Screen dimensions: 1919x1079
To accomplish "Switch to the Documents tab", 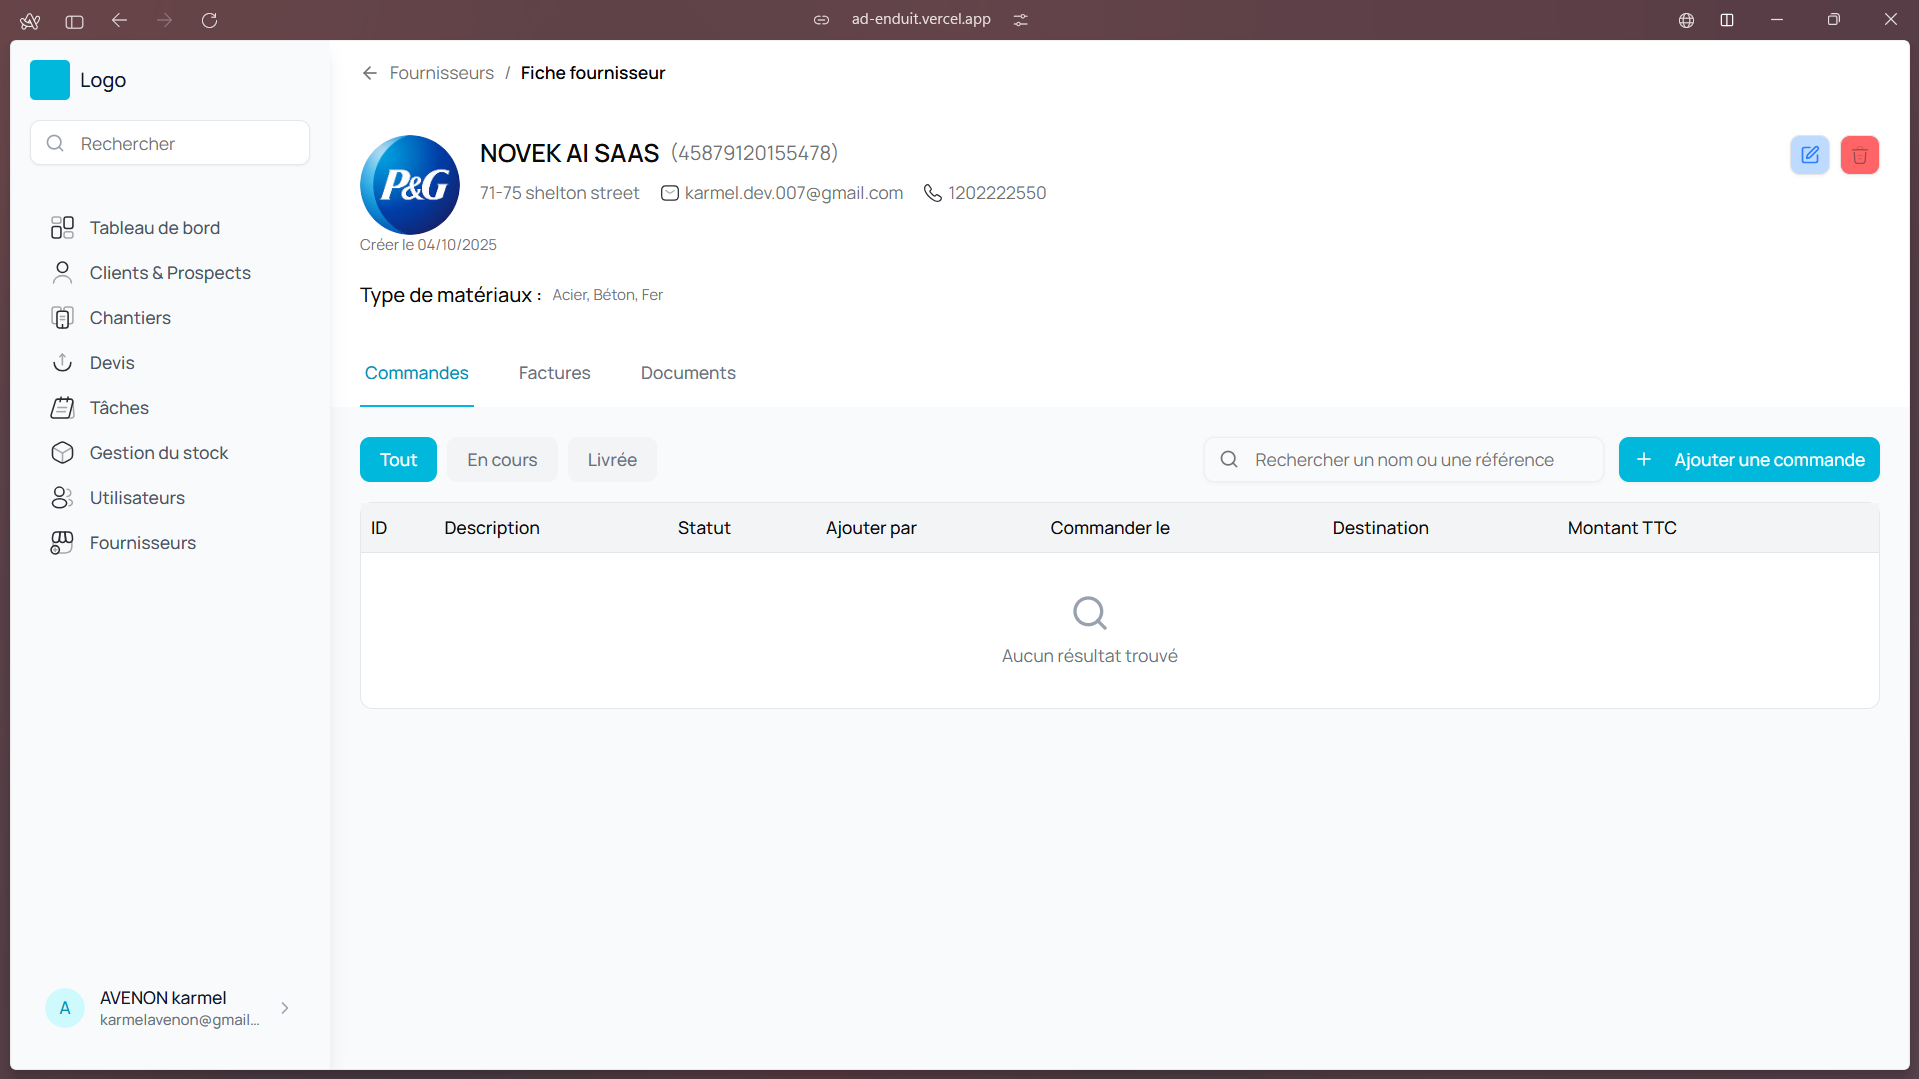I will 688,373.
